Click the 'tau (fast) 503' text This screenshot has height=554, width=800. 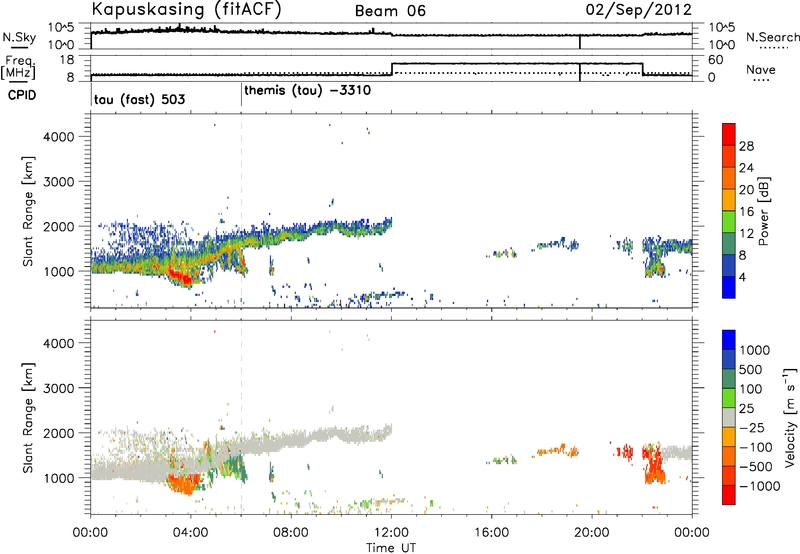click(x=139, y=99)
